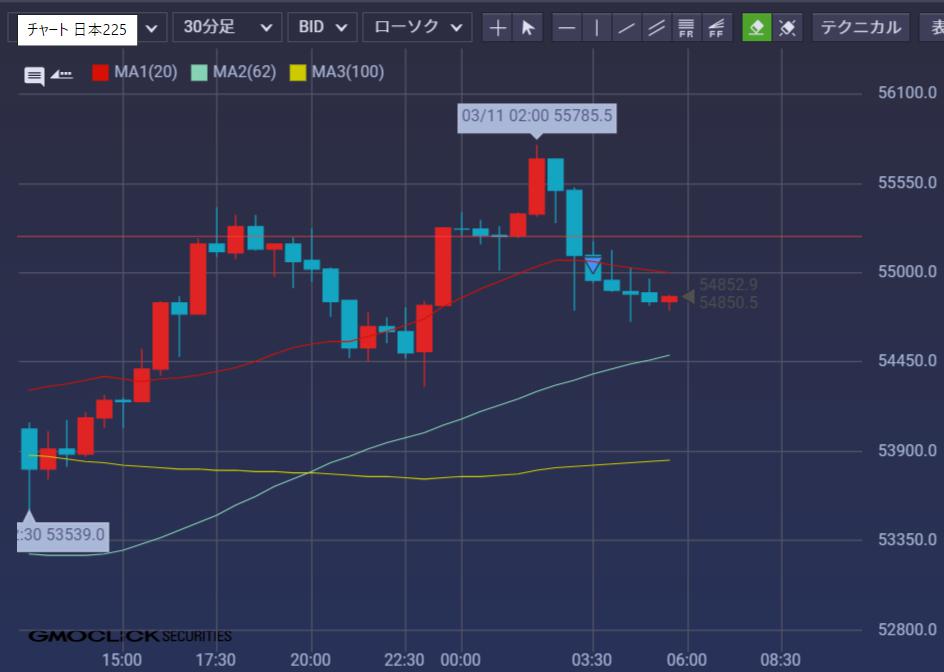
Task: Toggle the price label display icon beside legend
Action: tap(61, 74)
